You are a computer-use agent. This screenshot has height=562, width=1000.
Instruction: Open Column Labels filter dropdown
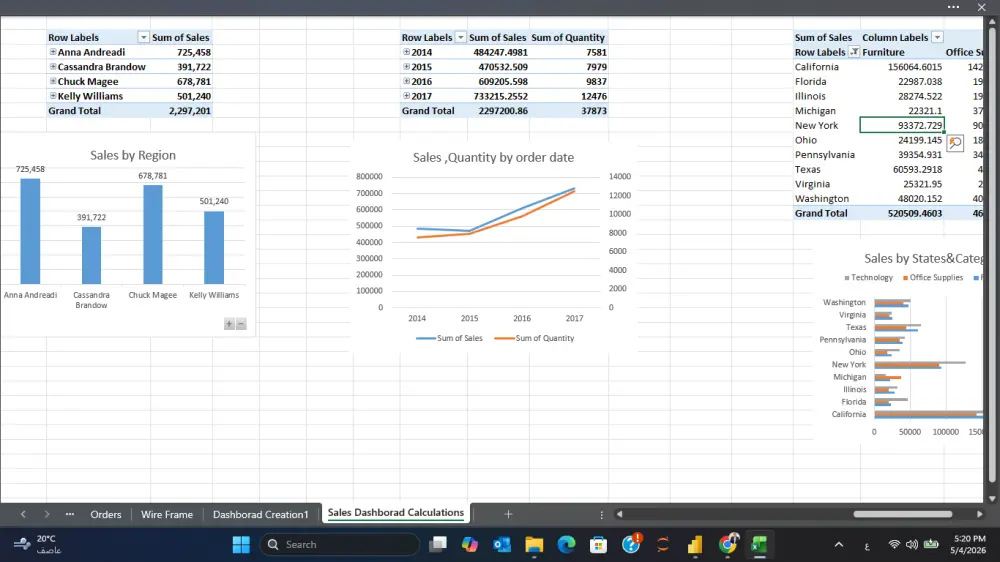click(x=937, y=37)
